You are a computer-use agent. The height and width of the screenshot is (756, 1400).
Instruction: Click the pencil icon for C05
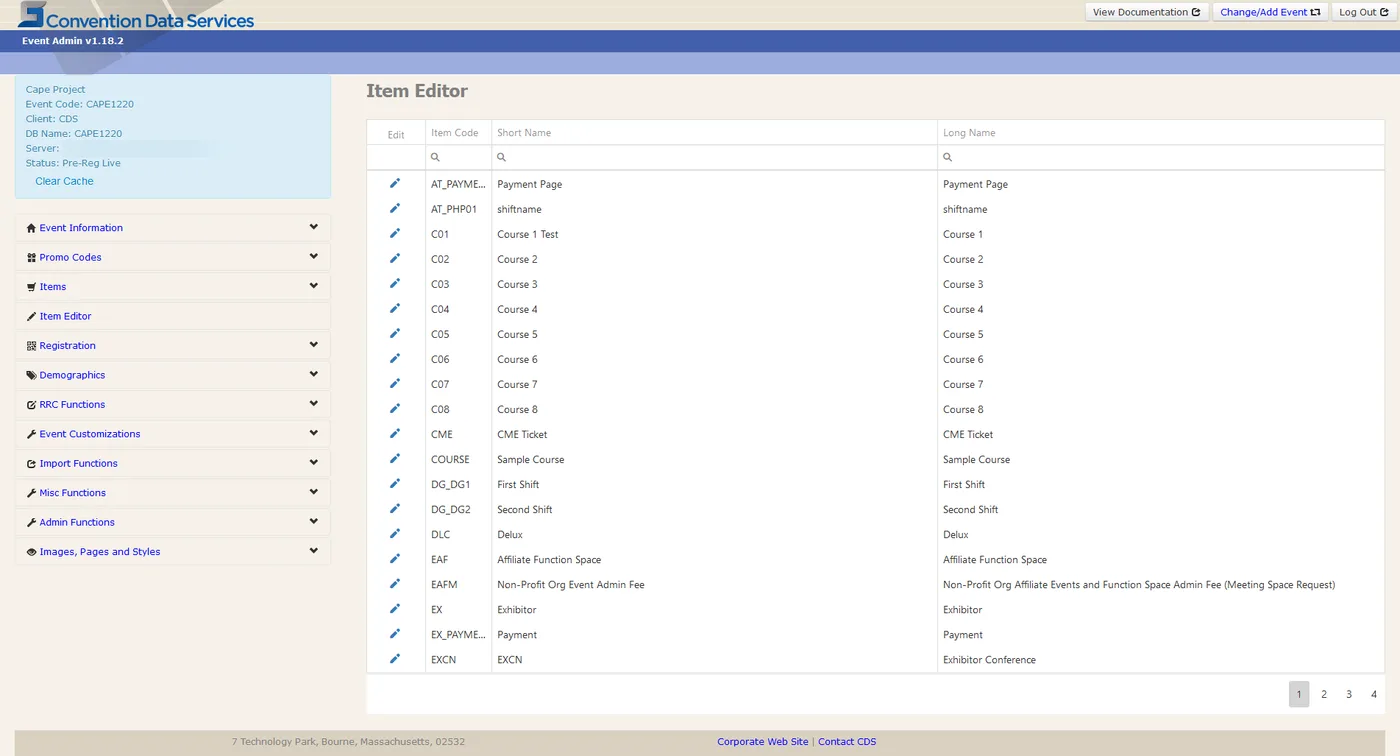click(x=395, y=333)
